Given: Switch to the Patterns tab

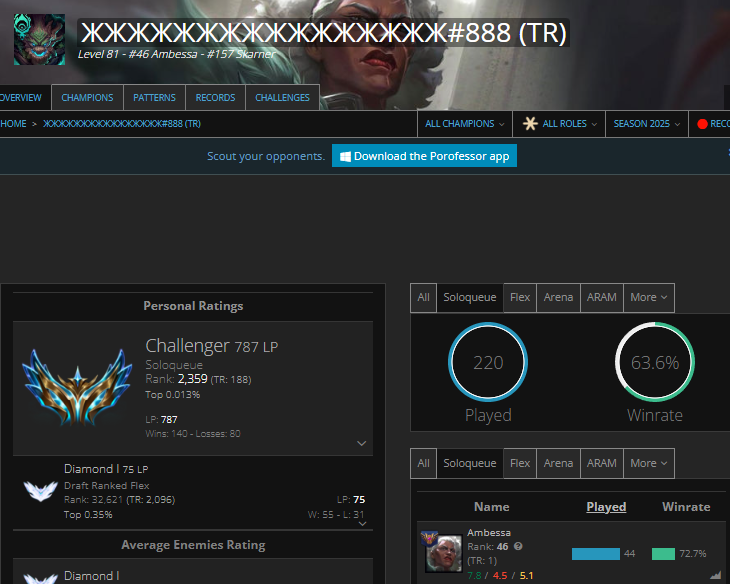Looking at the screenshot, I should pos(154,98).
